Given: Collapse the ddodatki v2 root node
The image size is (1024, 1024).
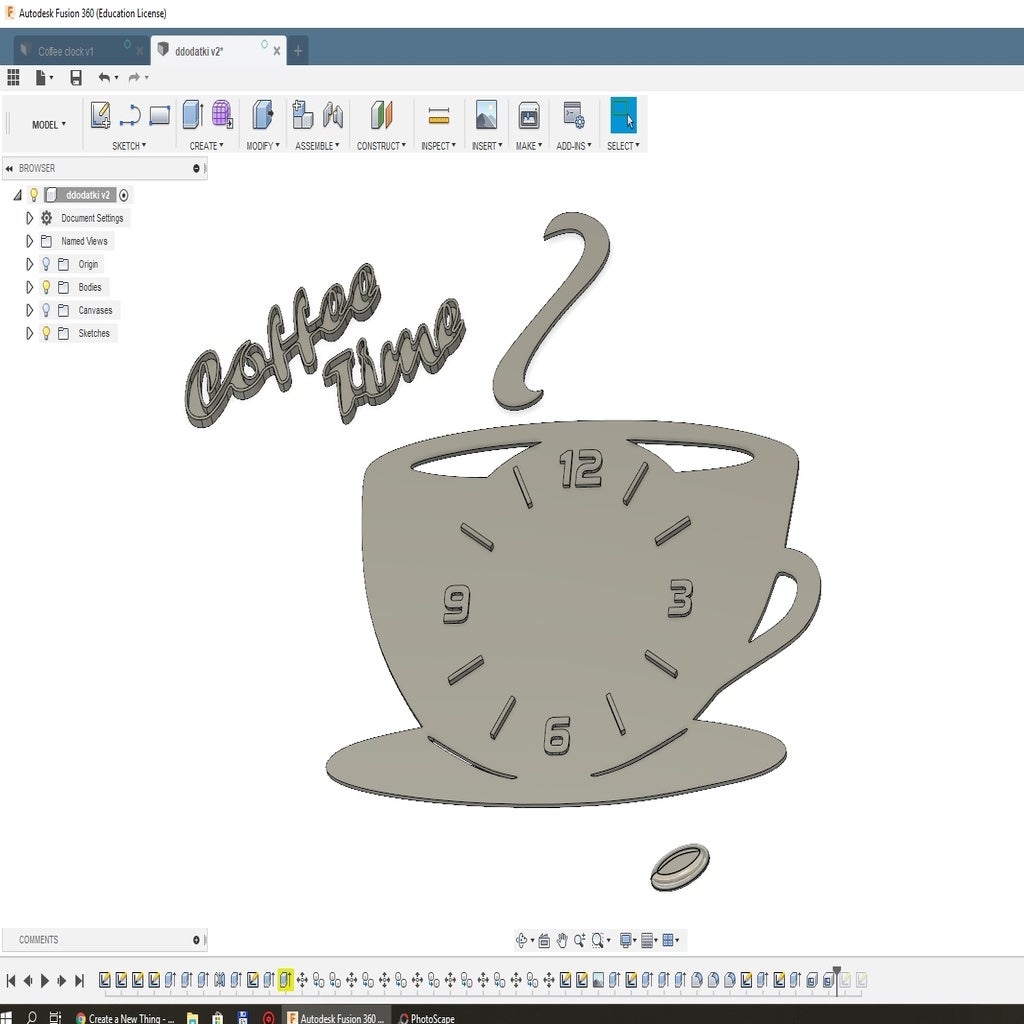Looking at the screenshot, I should click(18, 195).
